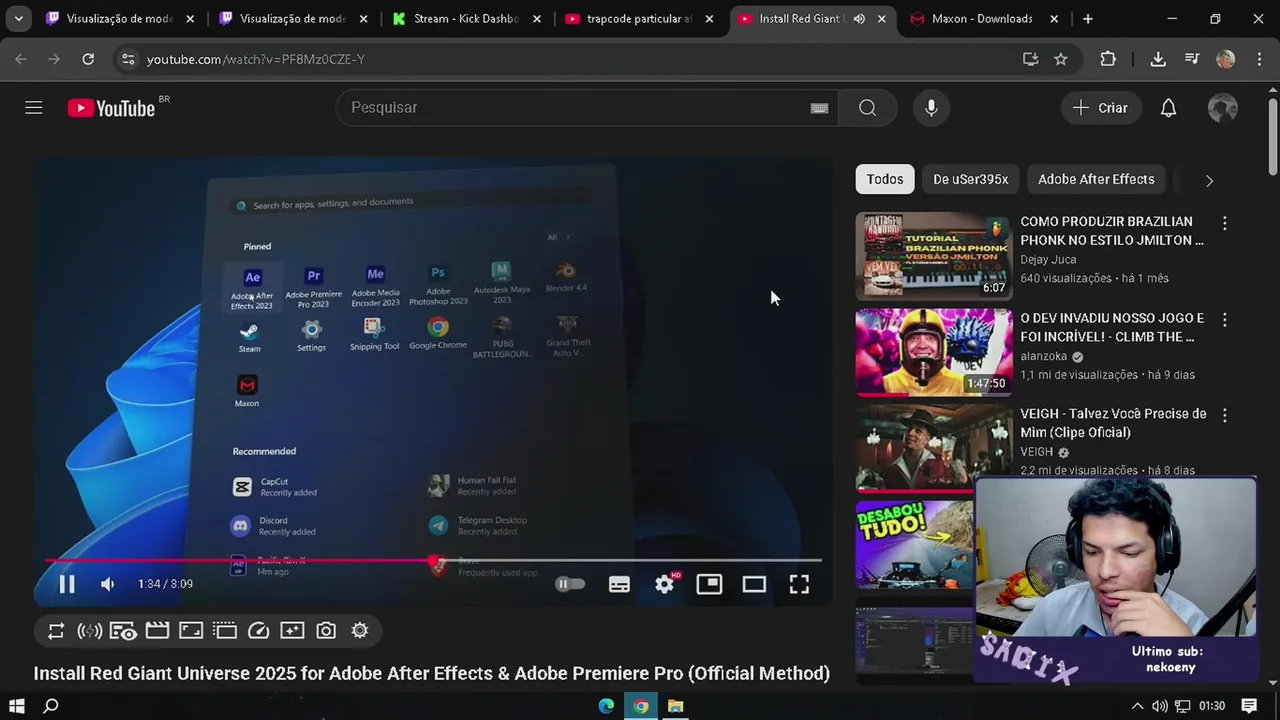The height and width of the screenshot is (720, 1280).
Task: Reload the current page
Action: [88, 60]
